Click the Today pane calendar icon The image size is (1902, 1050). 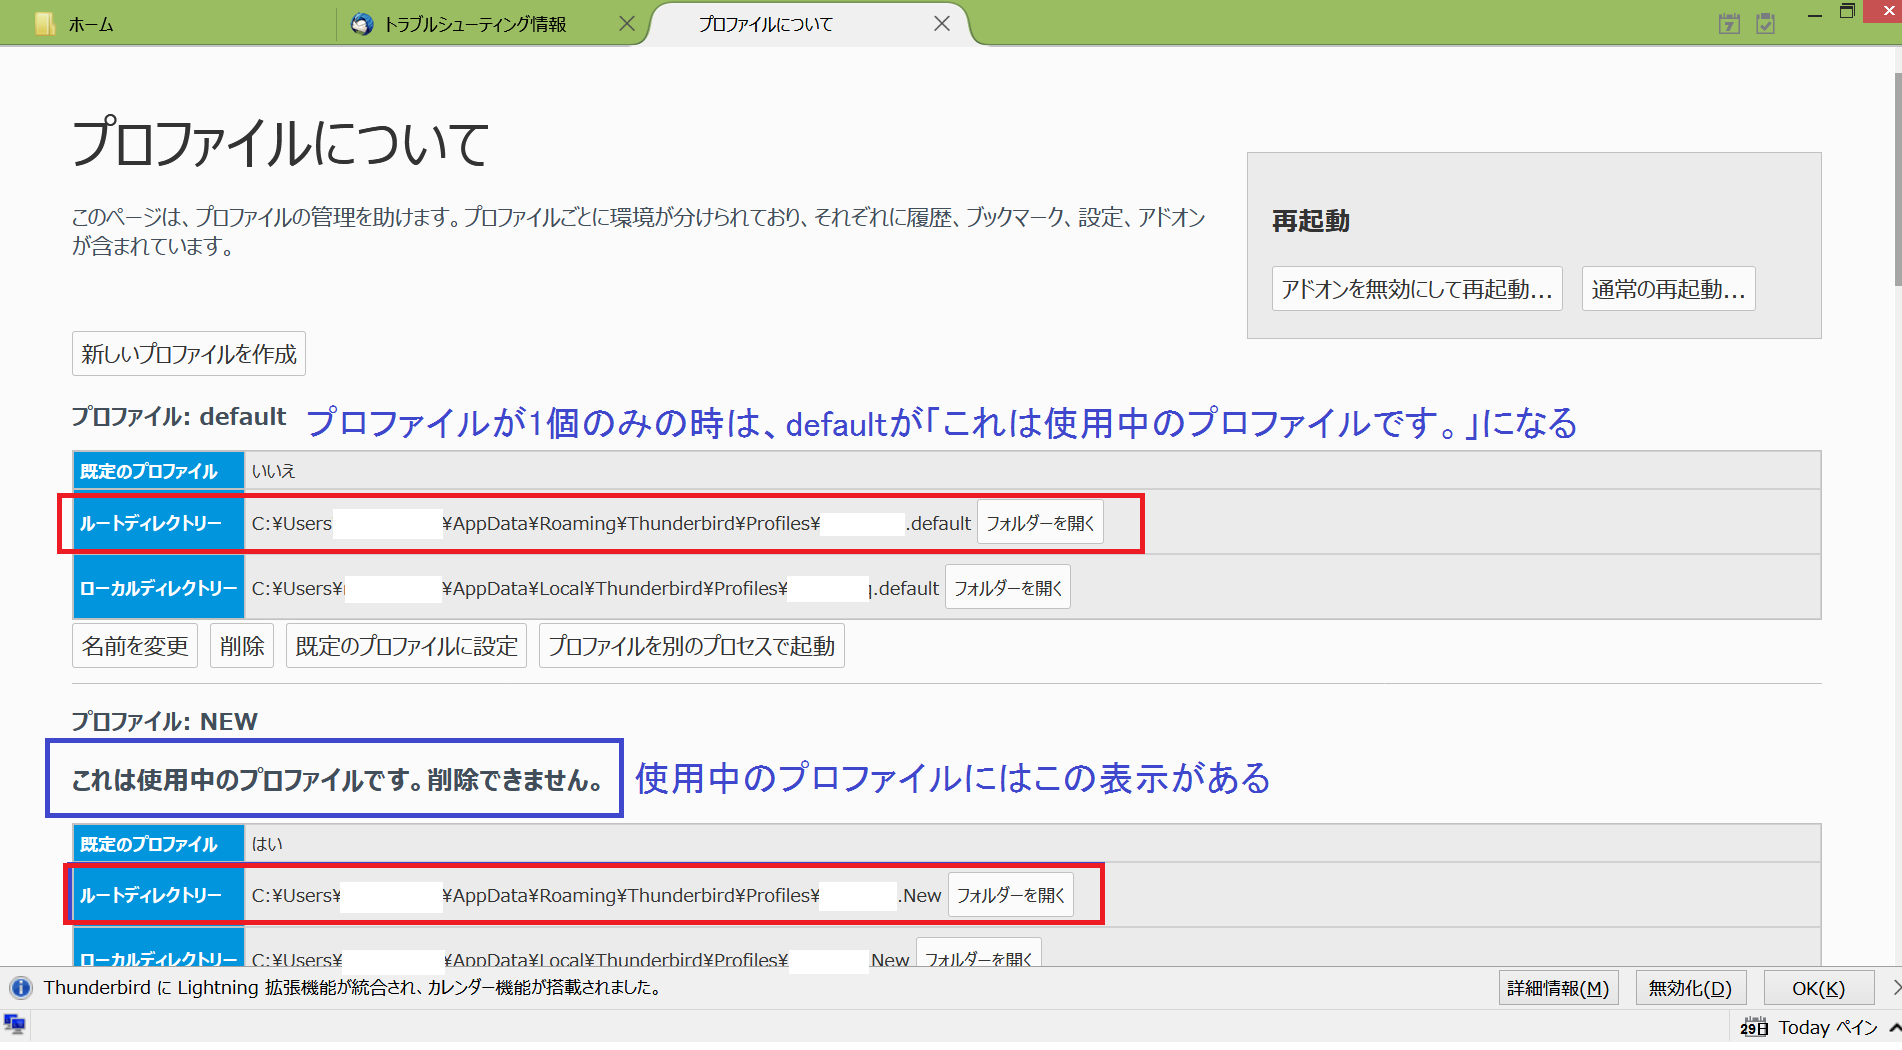pos(1754,1027)
